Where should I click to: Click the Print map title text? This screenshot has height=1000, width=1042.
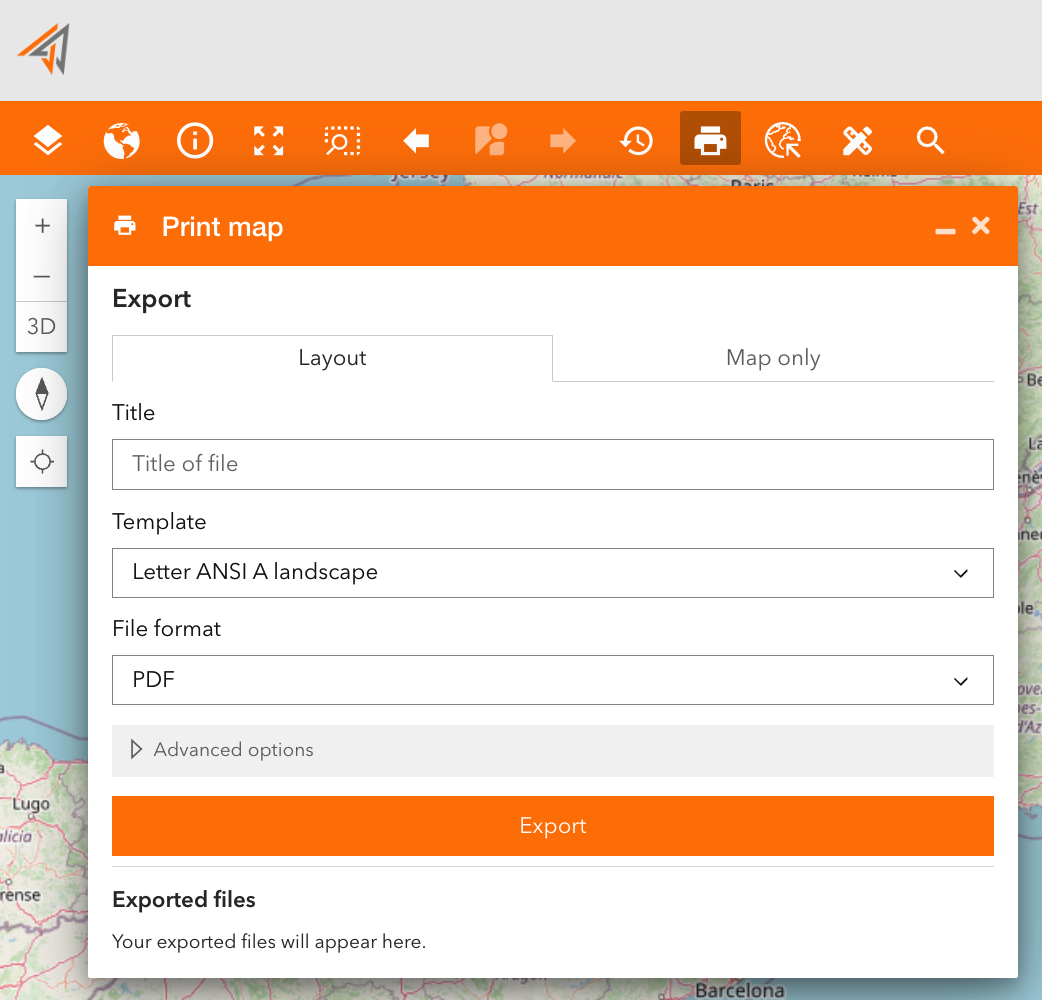pyautogui.click(x=223, y=227)
